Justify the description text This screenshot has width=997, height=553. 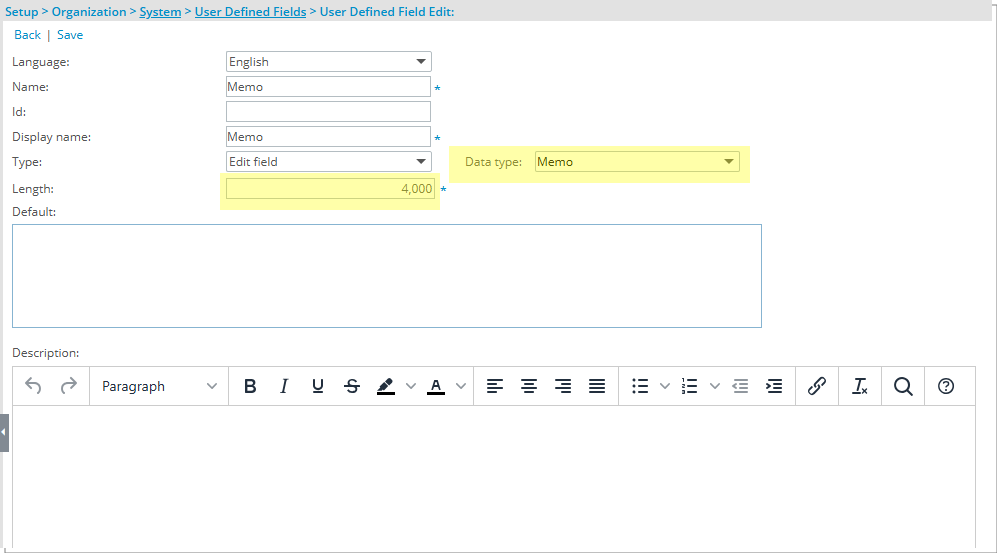click(597, 386)
